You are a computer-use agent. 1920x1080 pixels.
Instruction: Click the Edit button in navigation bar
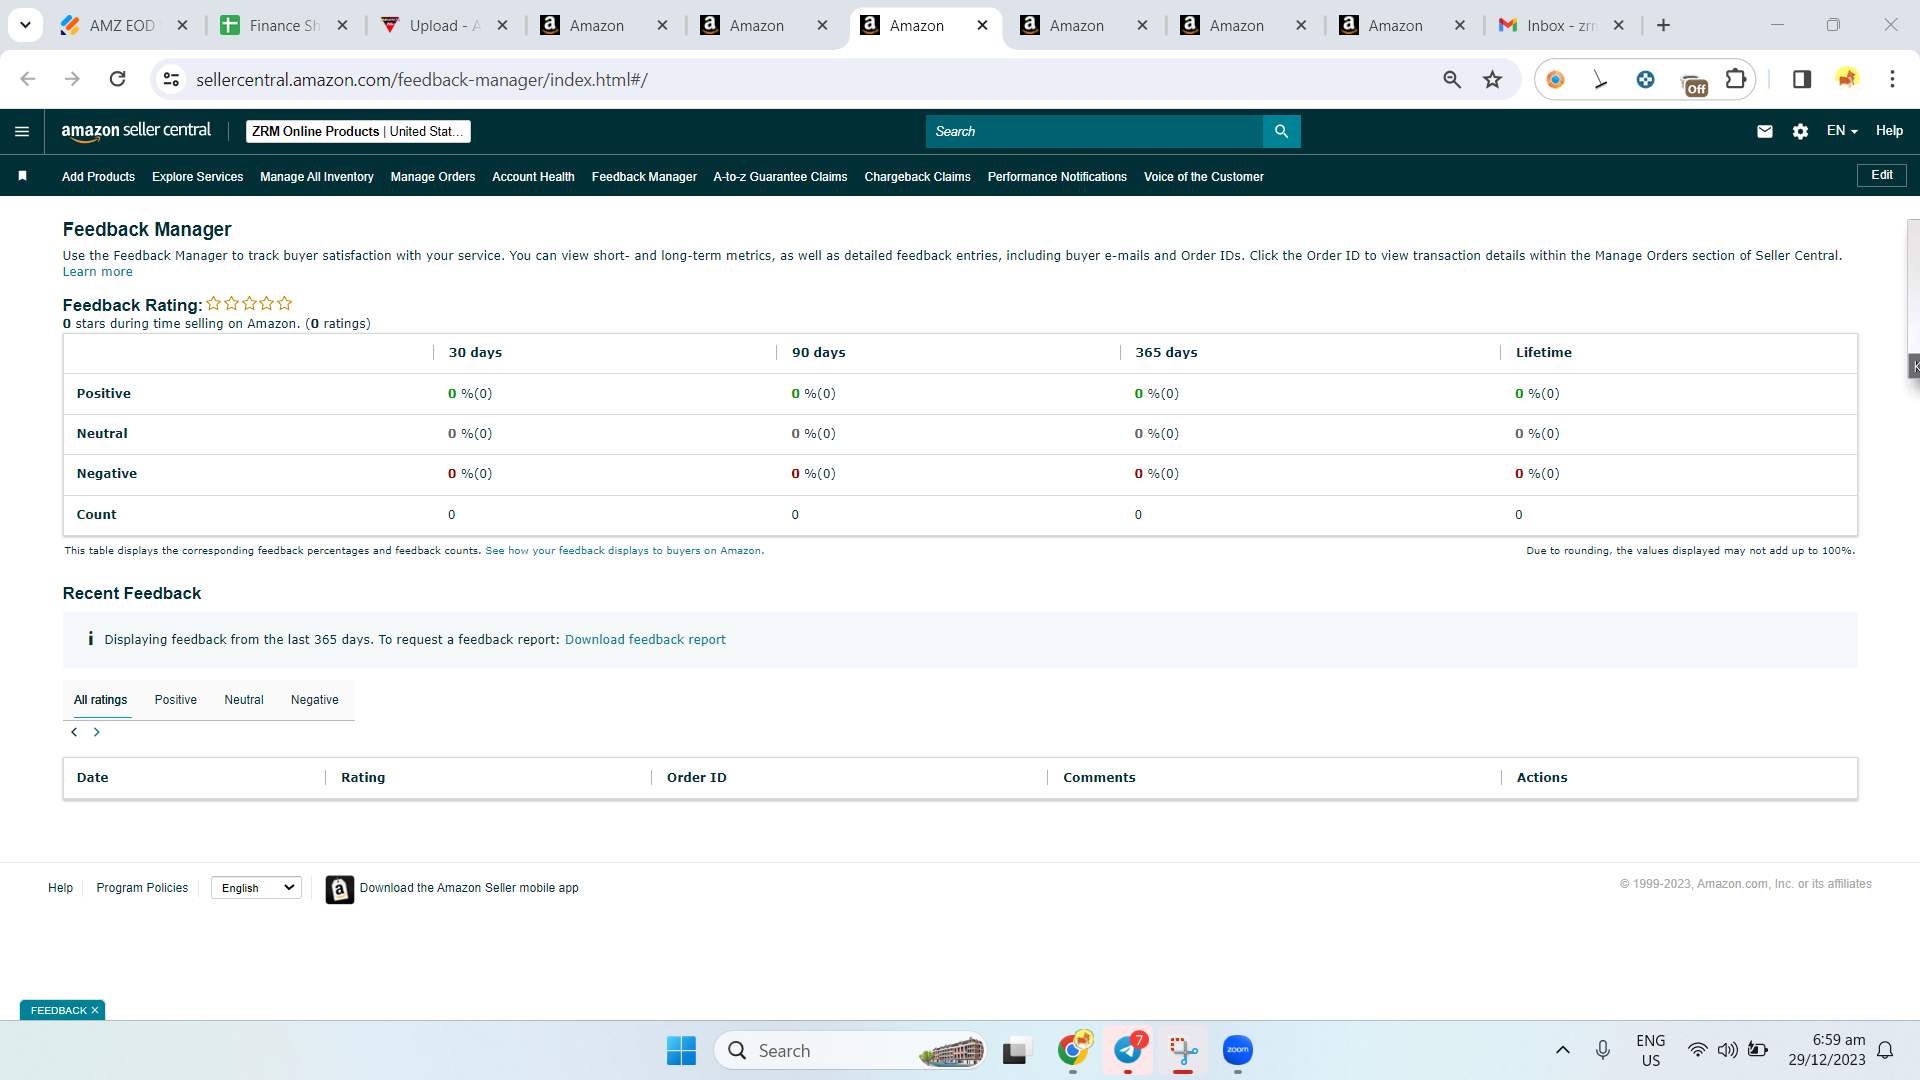pyautogui.click(x=1882, y=175)
